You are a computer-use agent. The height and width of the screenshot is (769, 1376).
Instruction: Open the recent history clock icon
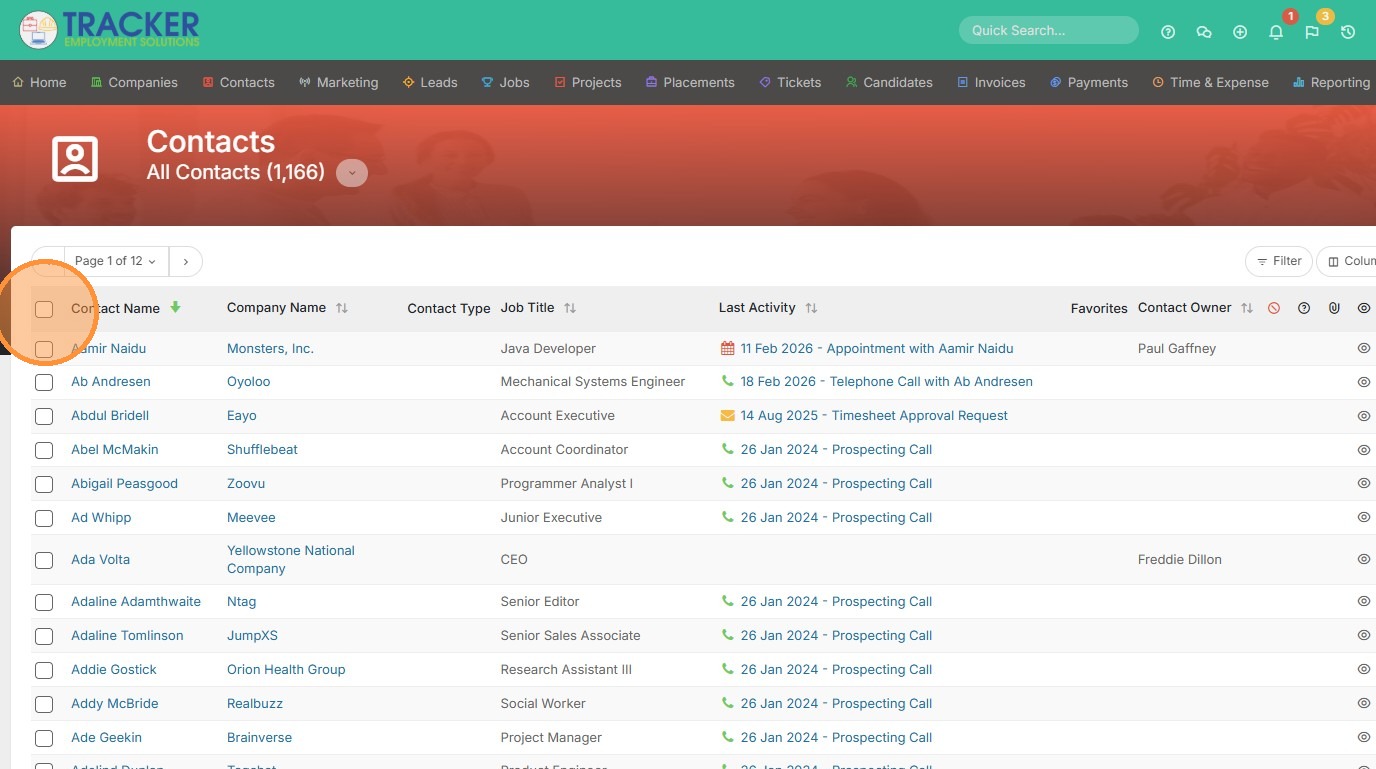click(1348, 32)
